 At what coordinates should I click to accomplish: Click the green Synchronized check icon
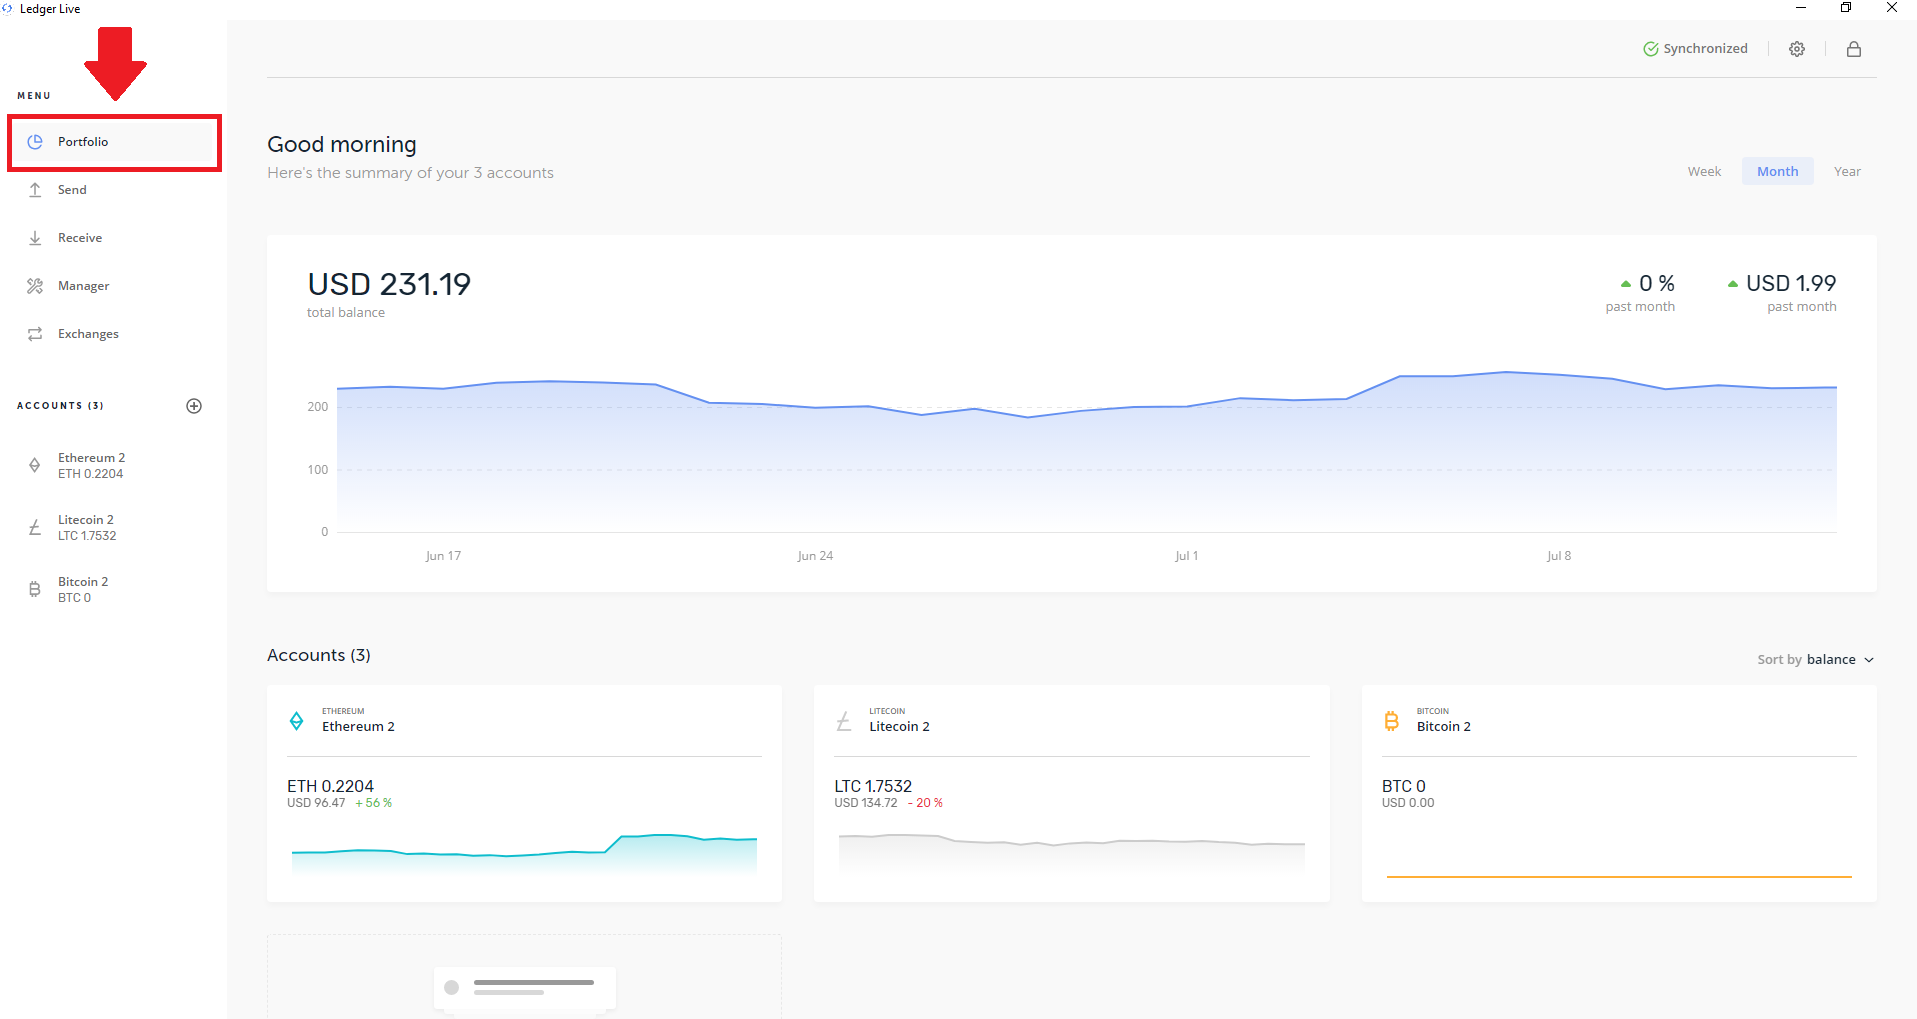tap(1651, 49)
